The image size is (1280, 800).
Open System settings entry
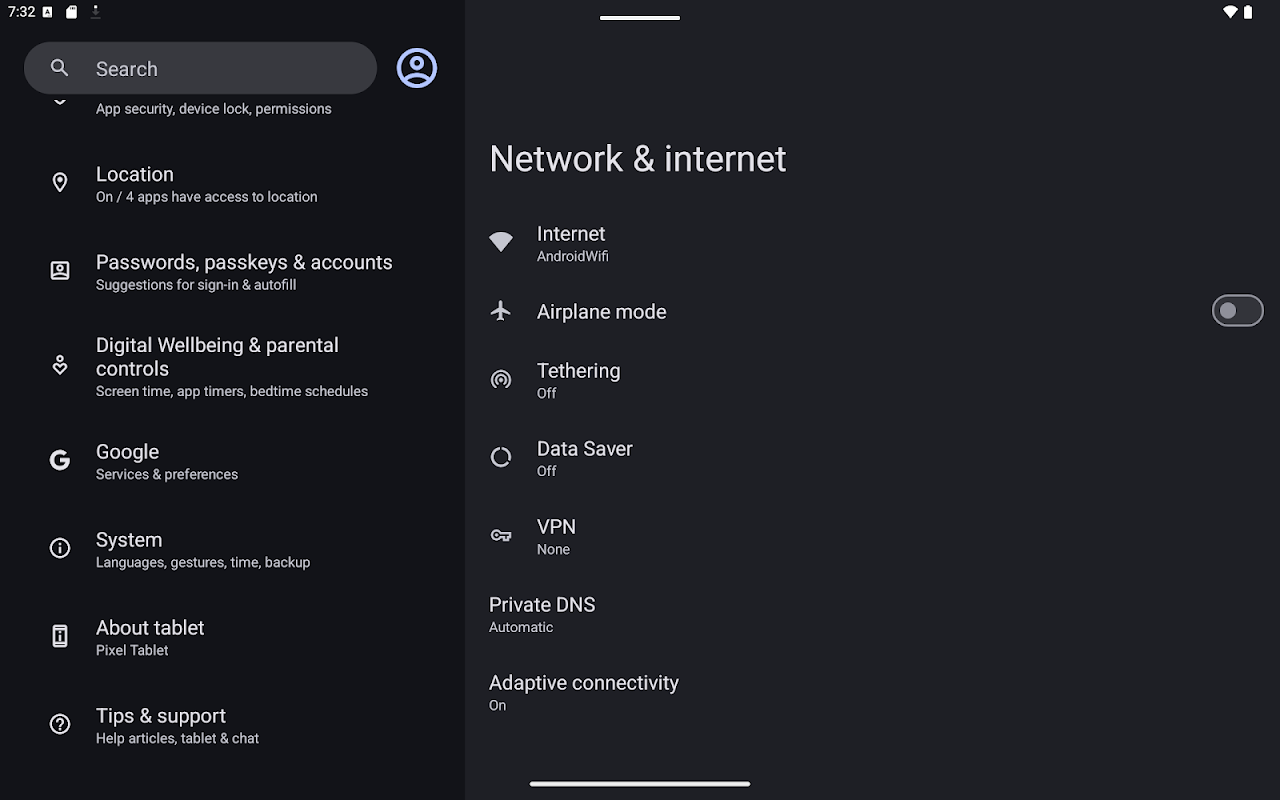click(x=232, y=549)
